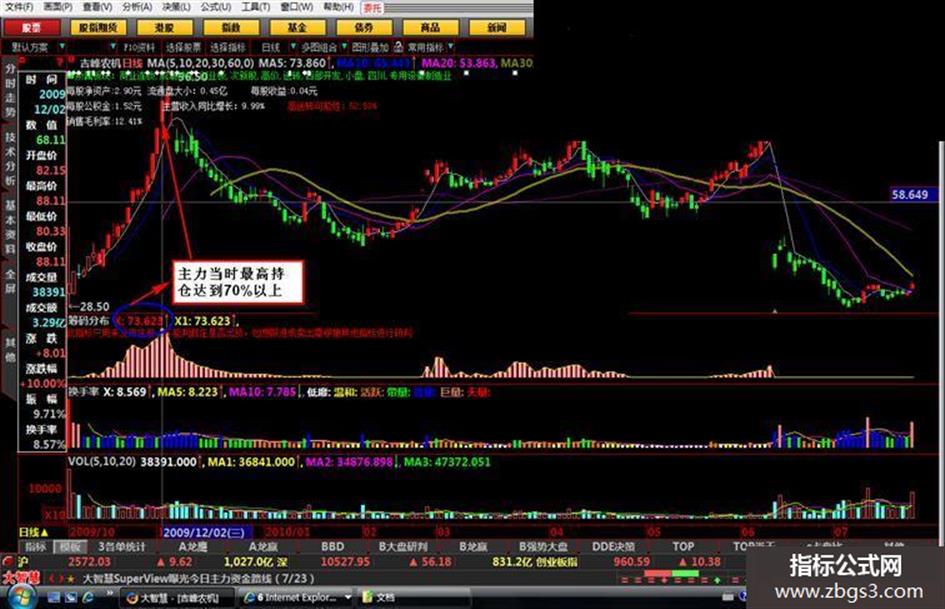Viewport: 945px width, 609px height.
Task: Toggle 全屏 sidebar tab
Action: point(10,280)
